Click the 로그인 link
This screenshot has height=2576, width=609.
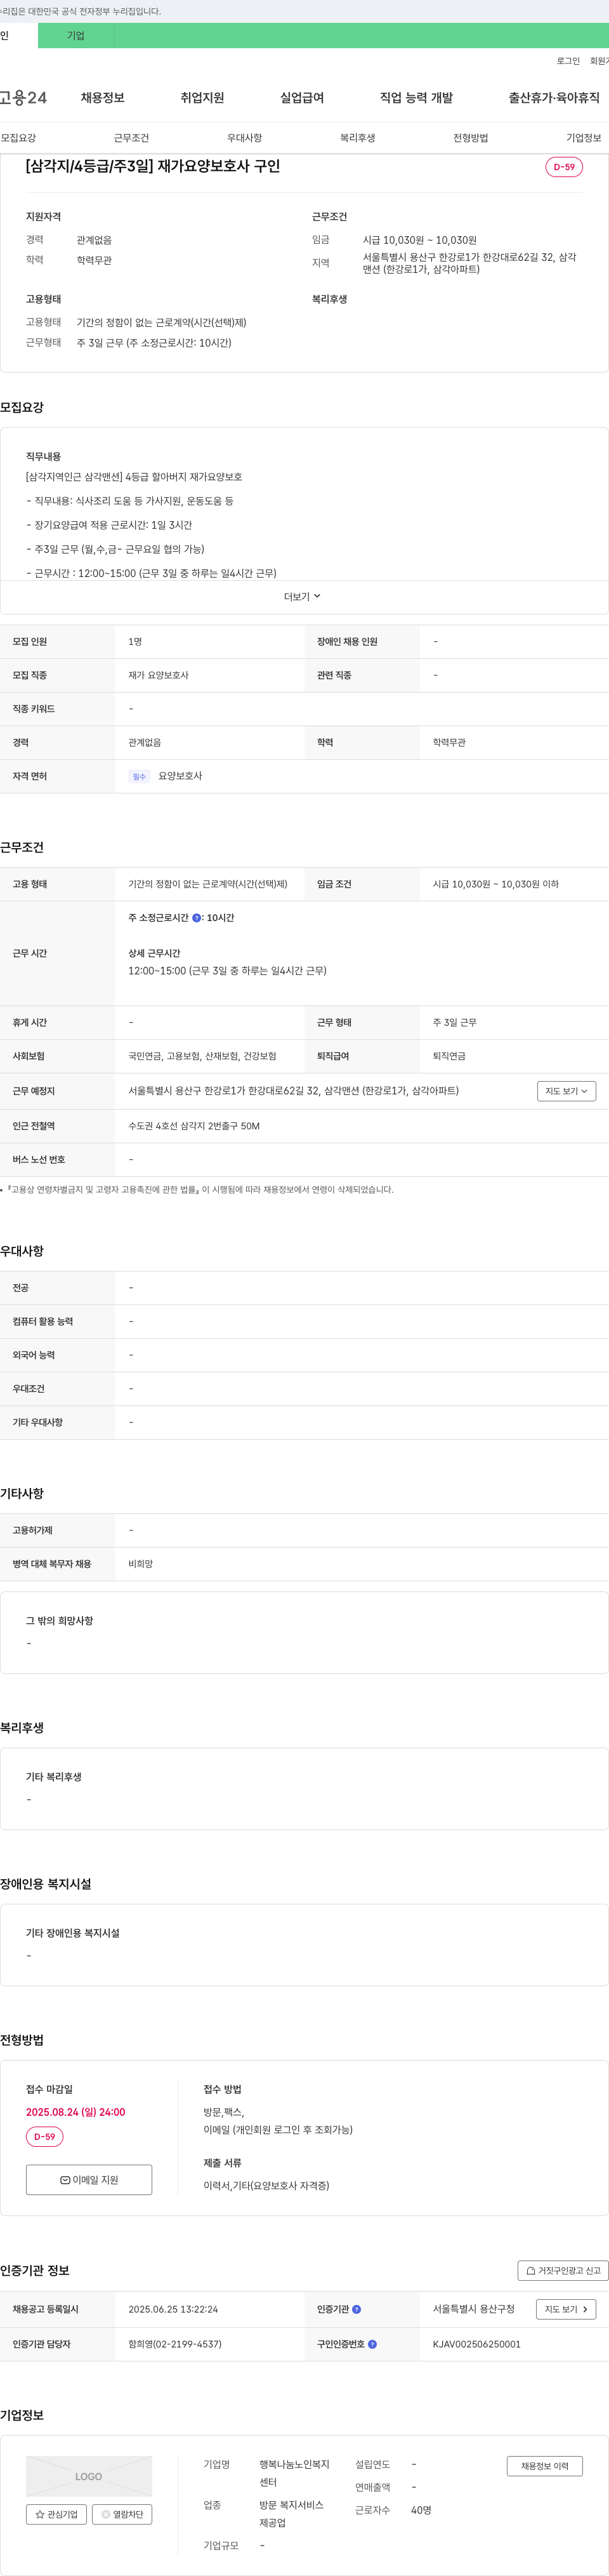(x=568, y=61)
